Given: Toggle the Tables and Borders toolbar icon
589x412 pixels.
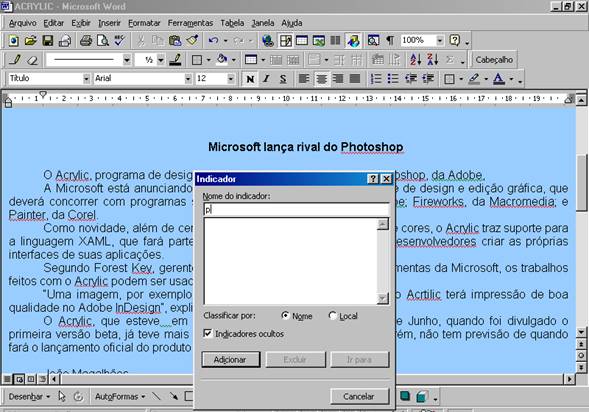Looking at the screenshot, I should pos(285,41).
